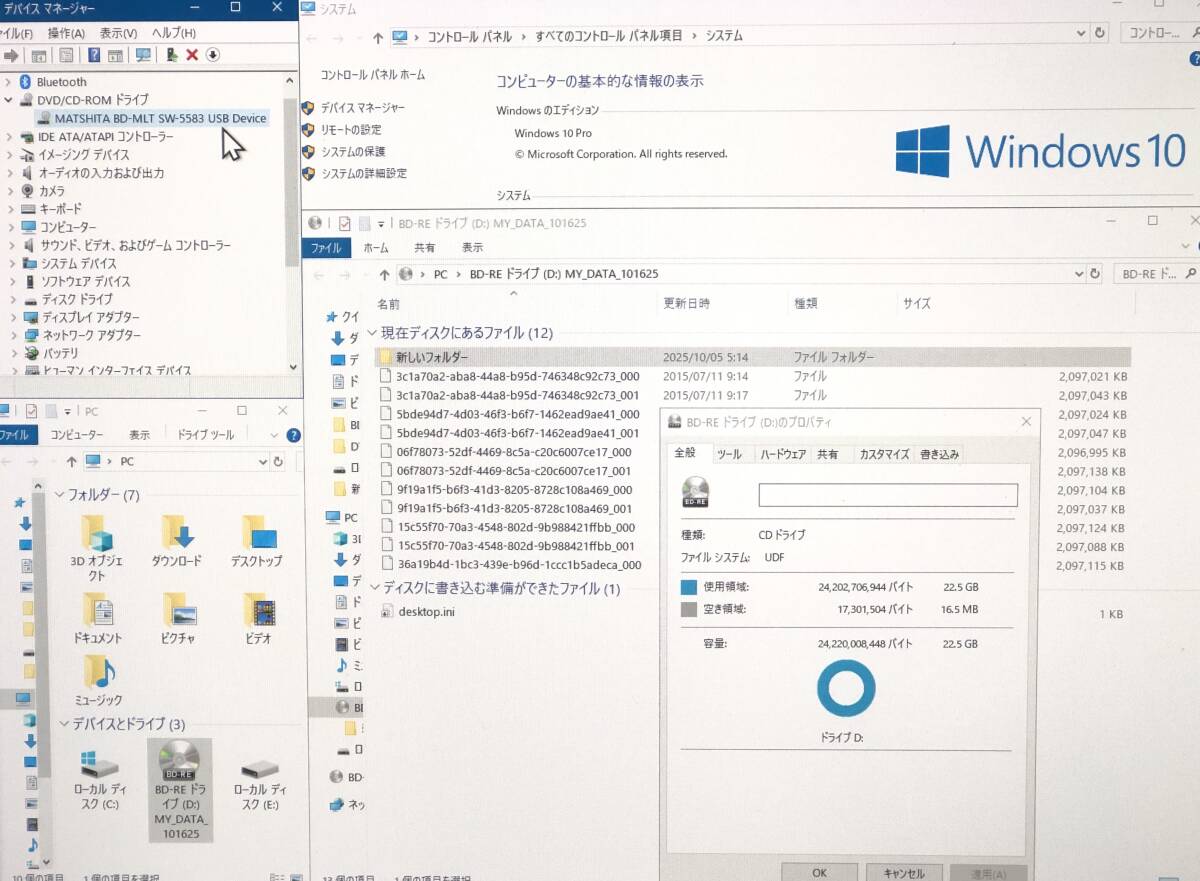Click refresh icon in BD-RE drive window address bar

[1094, 274]
